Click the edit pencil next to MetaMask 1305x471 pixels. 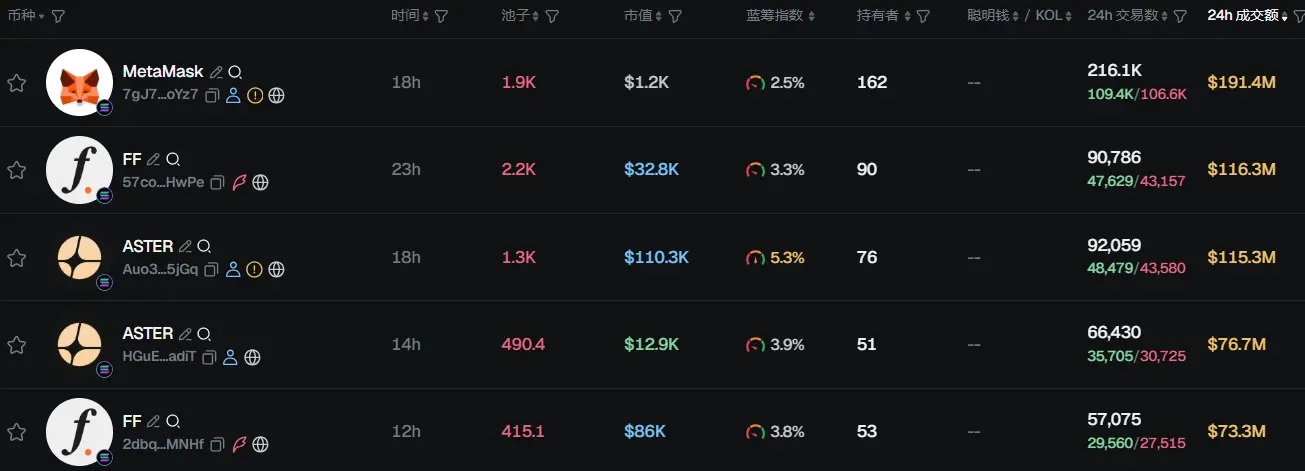pos(216,72)
